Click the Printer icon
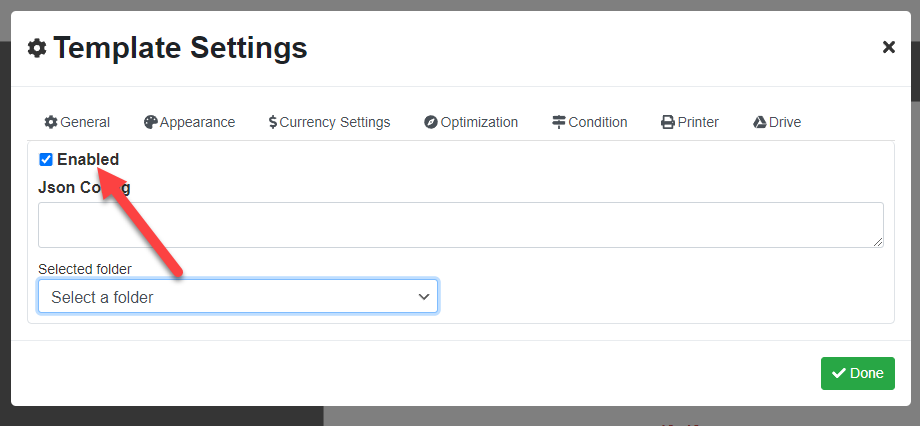This screenshot has height=426, width=920. tap(668, 122)
